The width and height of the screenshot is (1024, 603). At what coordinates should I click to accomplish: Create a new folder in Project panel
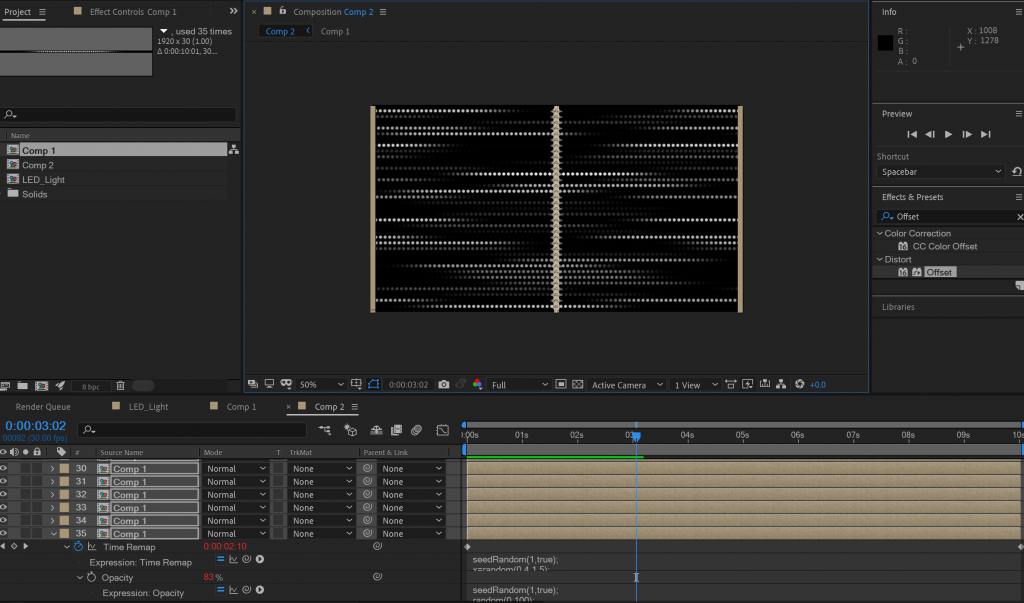coord(24,385)
